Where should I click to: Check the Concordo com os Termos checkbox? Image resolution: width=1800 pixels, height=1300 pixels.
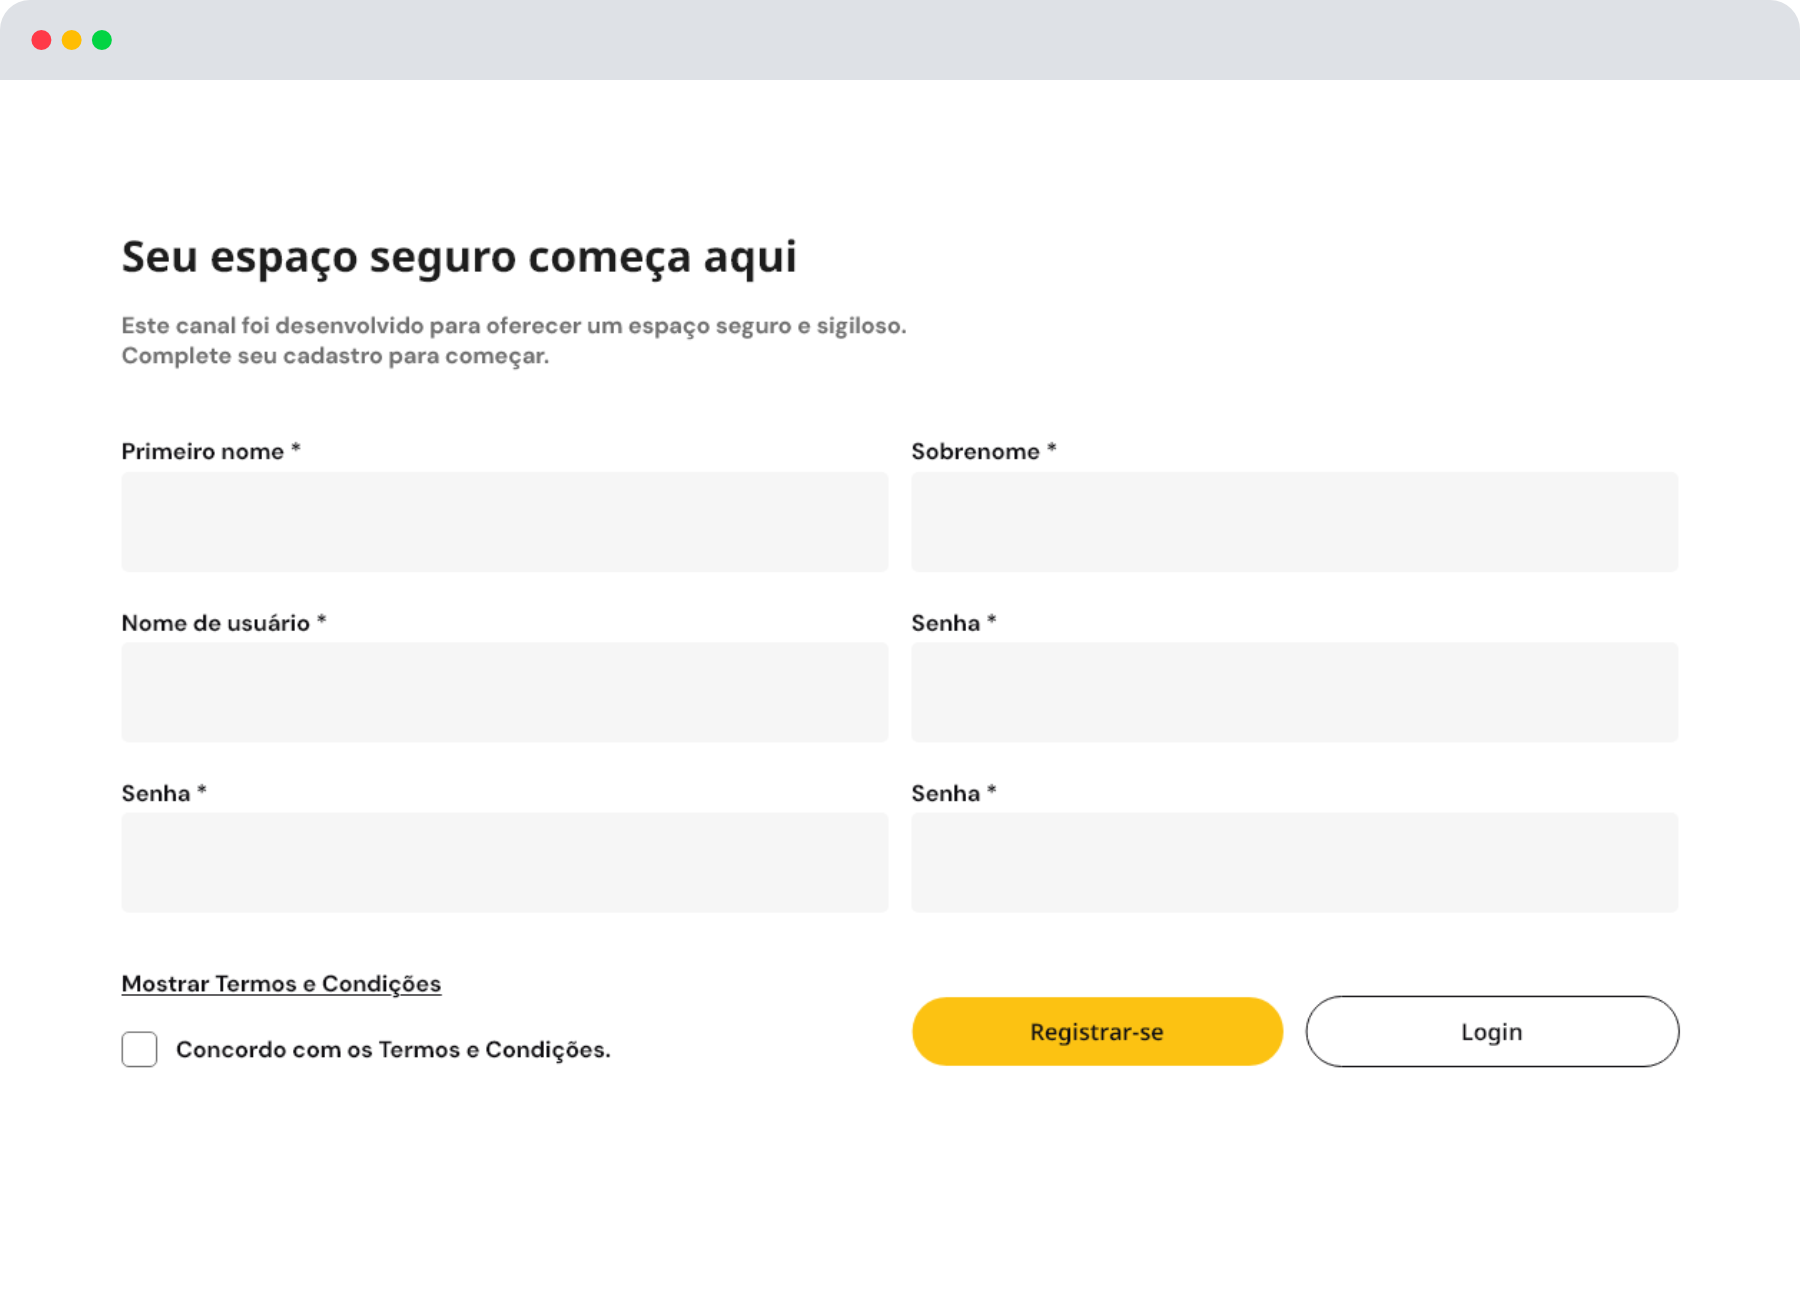tap(140, 1049)
